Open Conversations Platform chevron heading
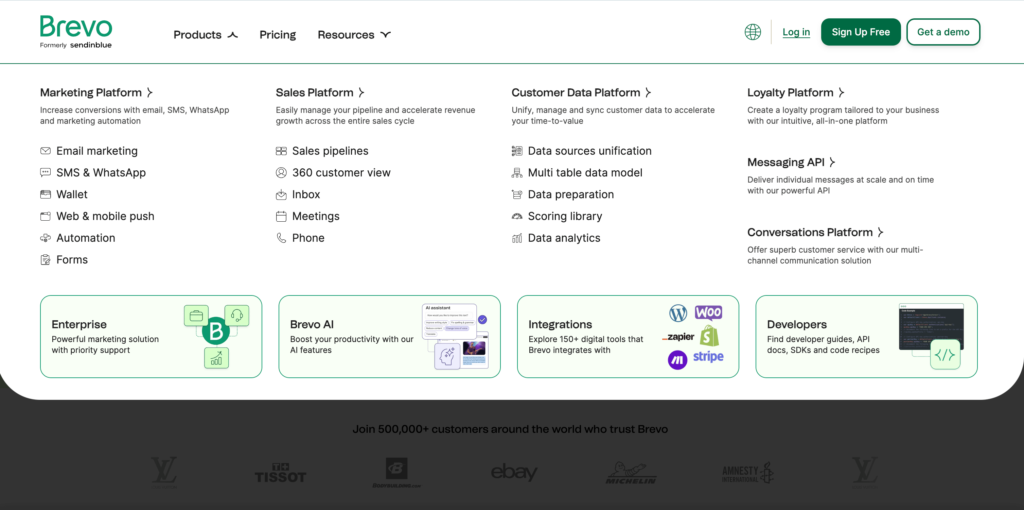Screen dimensions: 1024x510 coord(815,232)
